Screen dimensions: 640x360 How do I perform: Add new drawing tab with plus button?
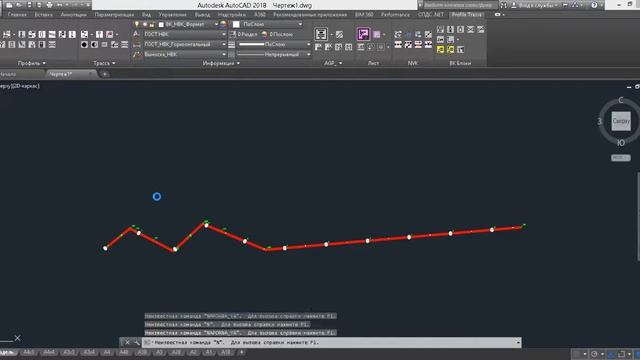104,74
